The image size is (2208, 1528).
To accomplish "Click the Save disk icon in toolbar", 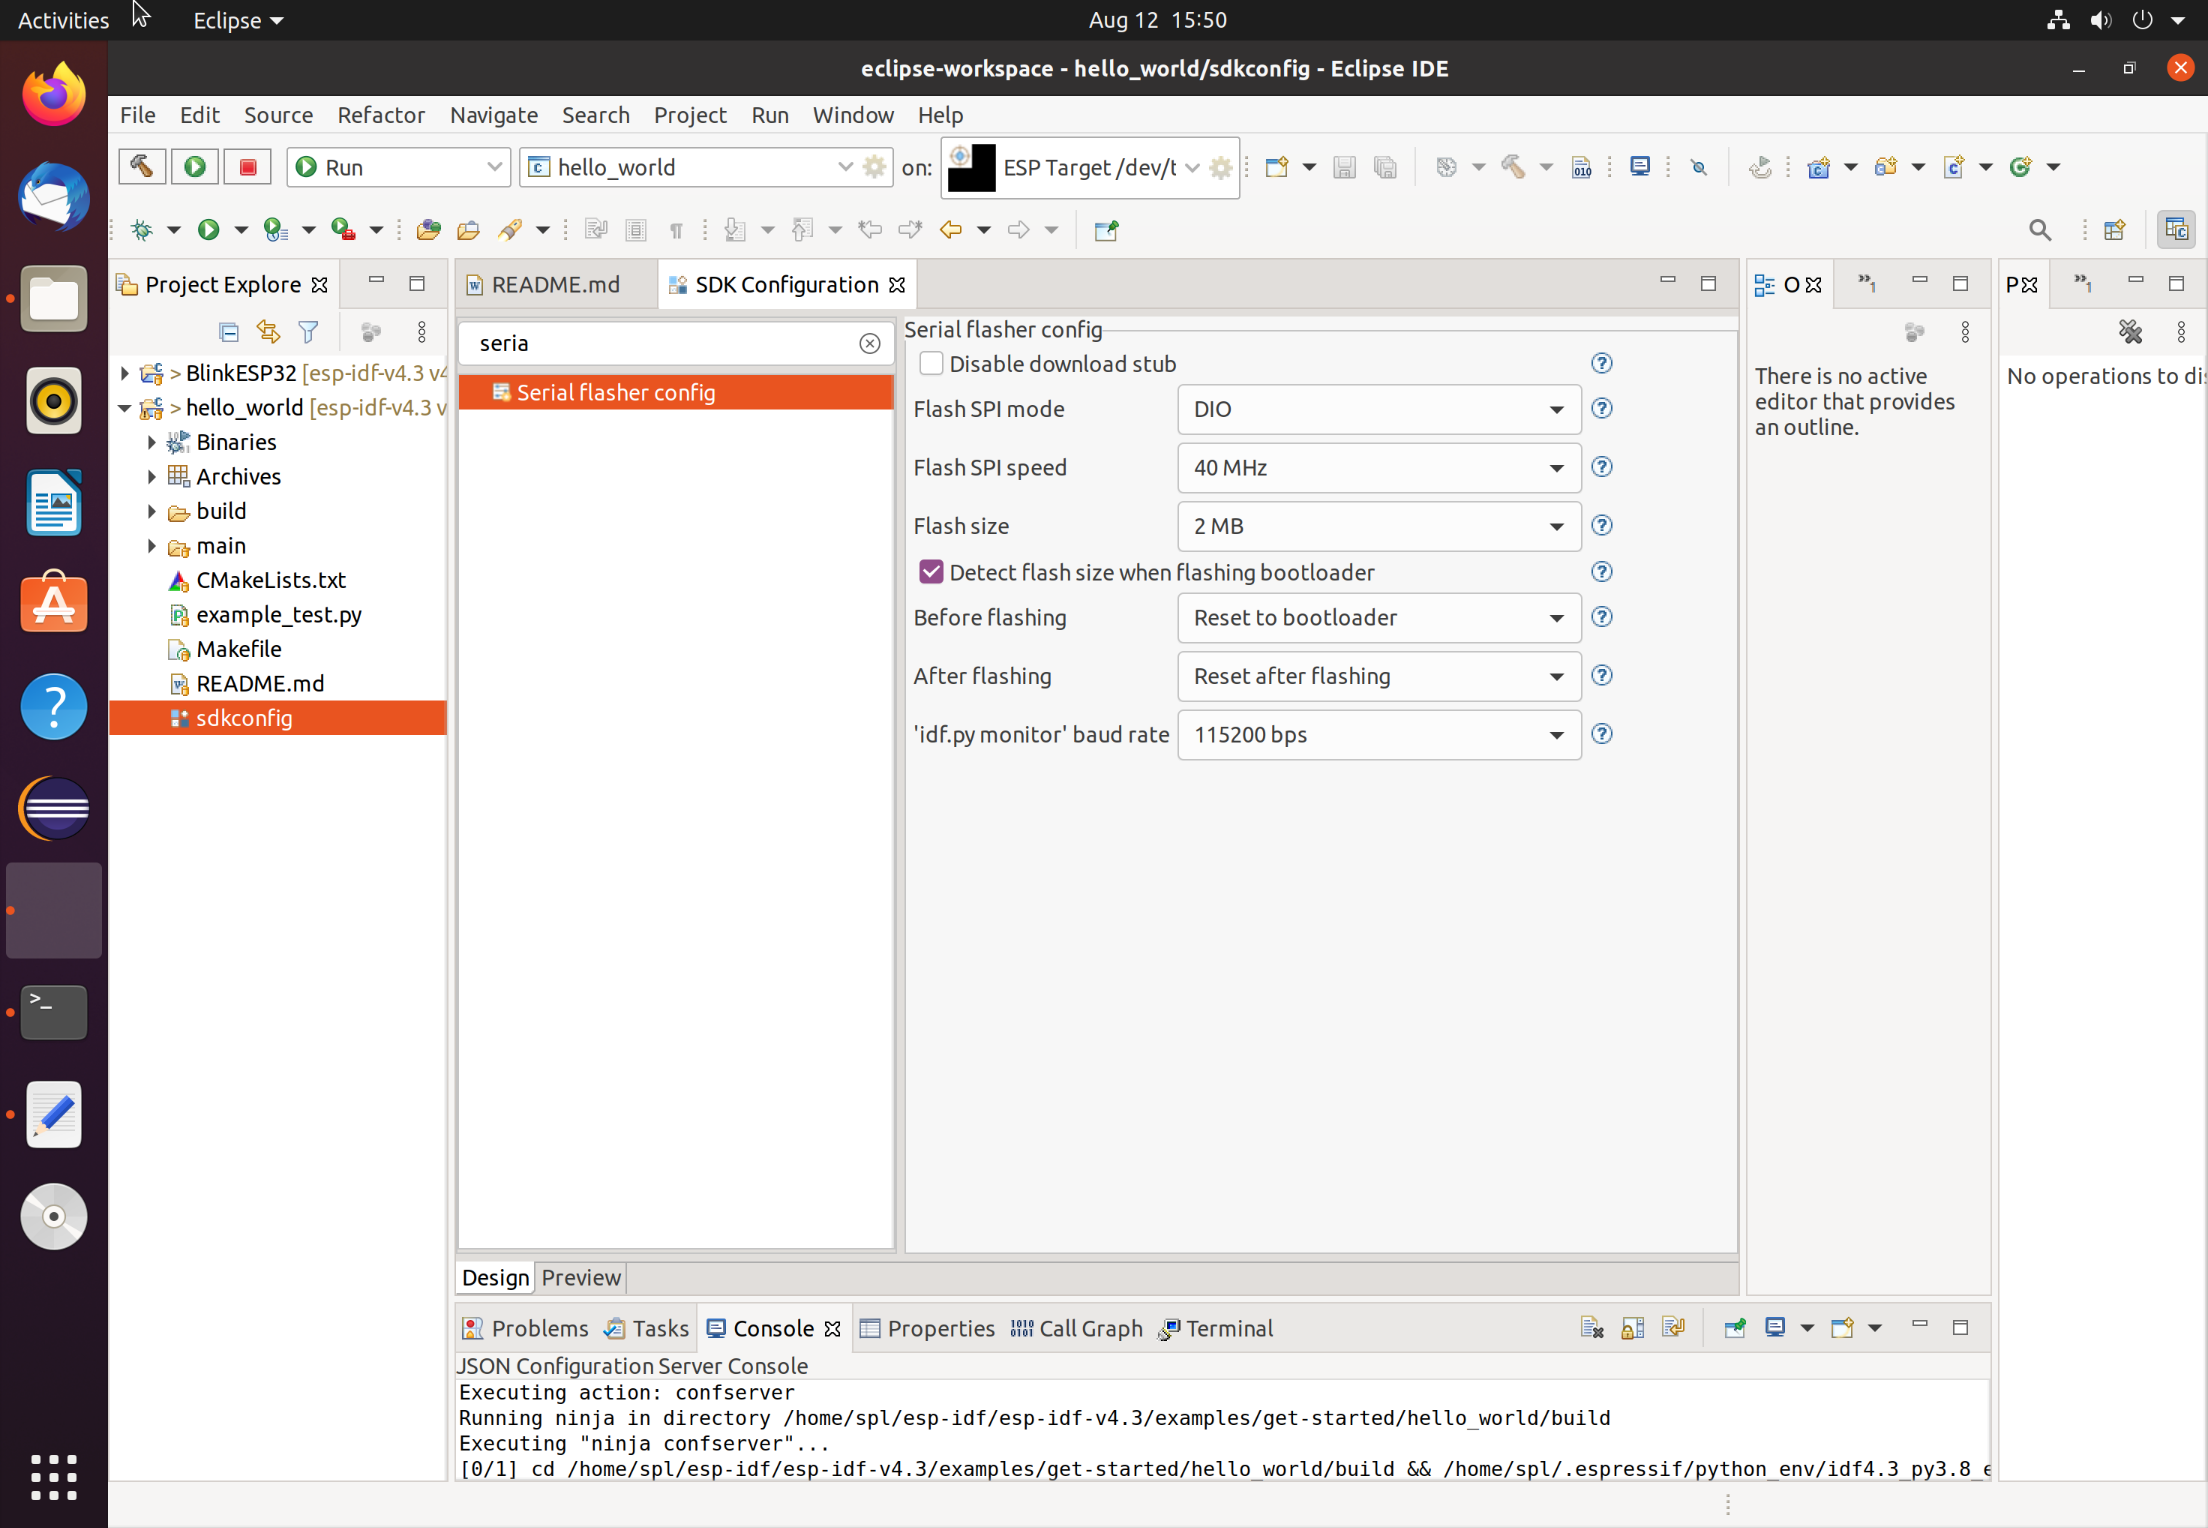I will (1344, 167).
